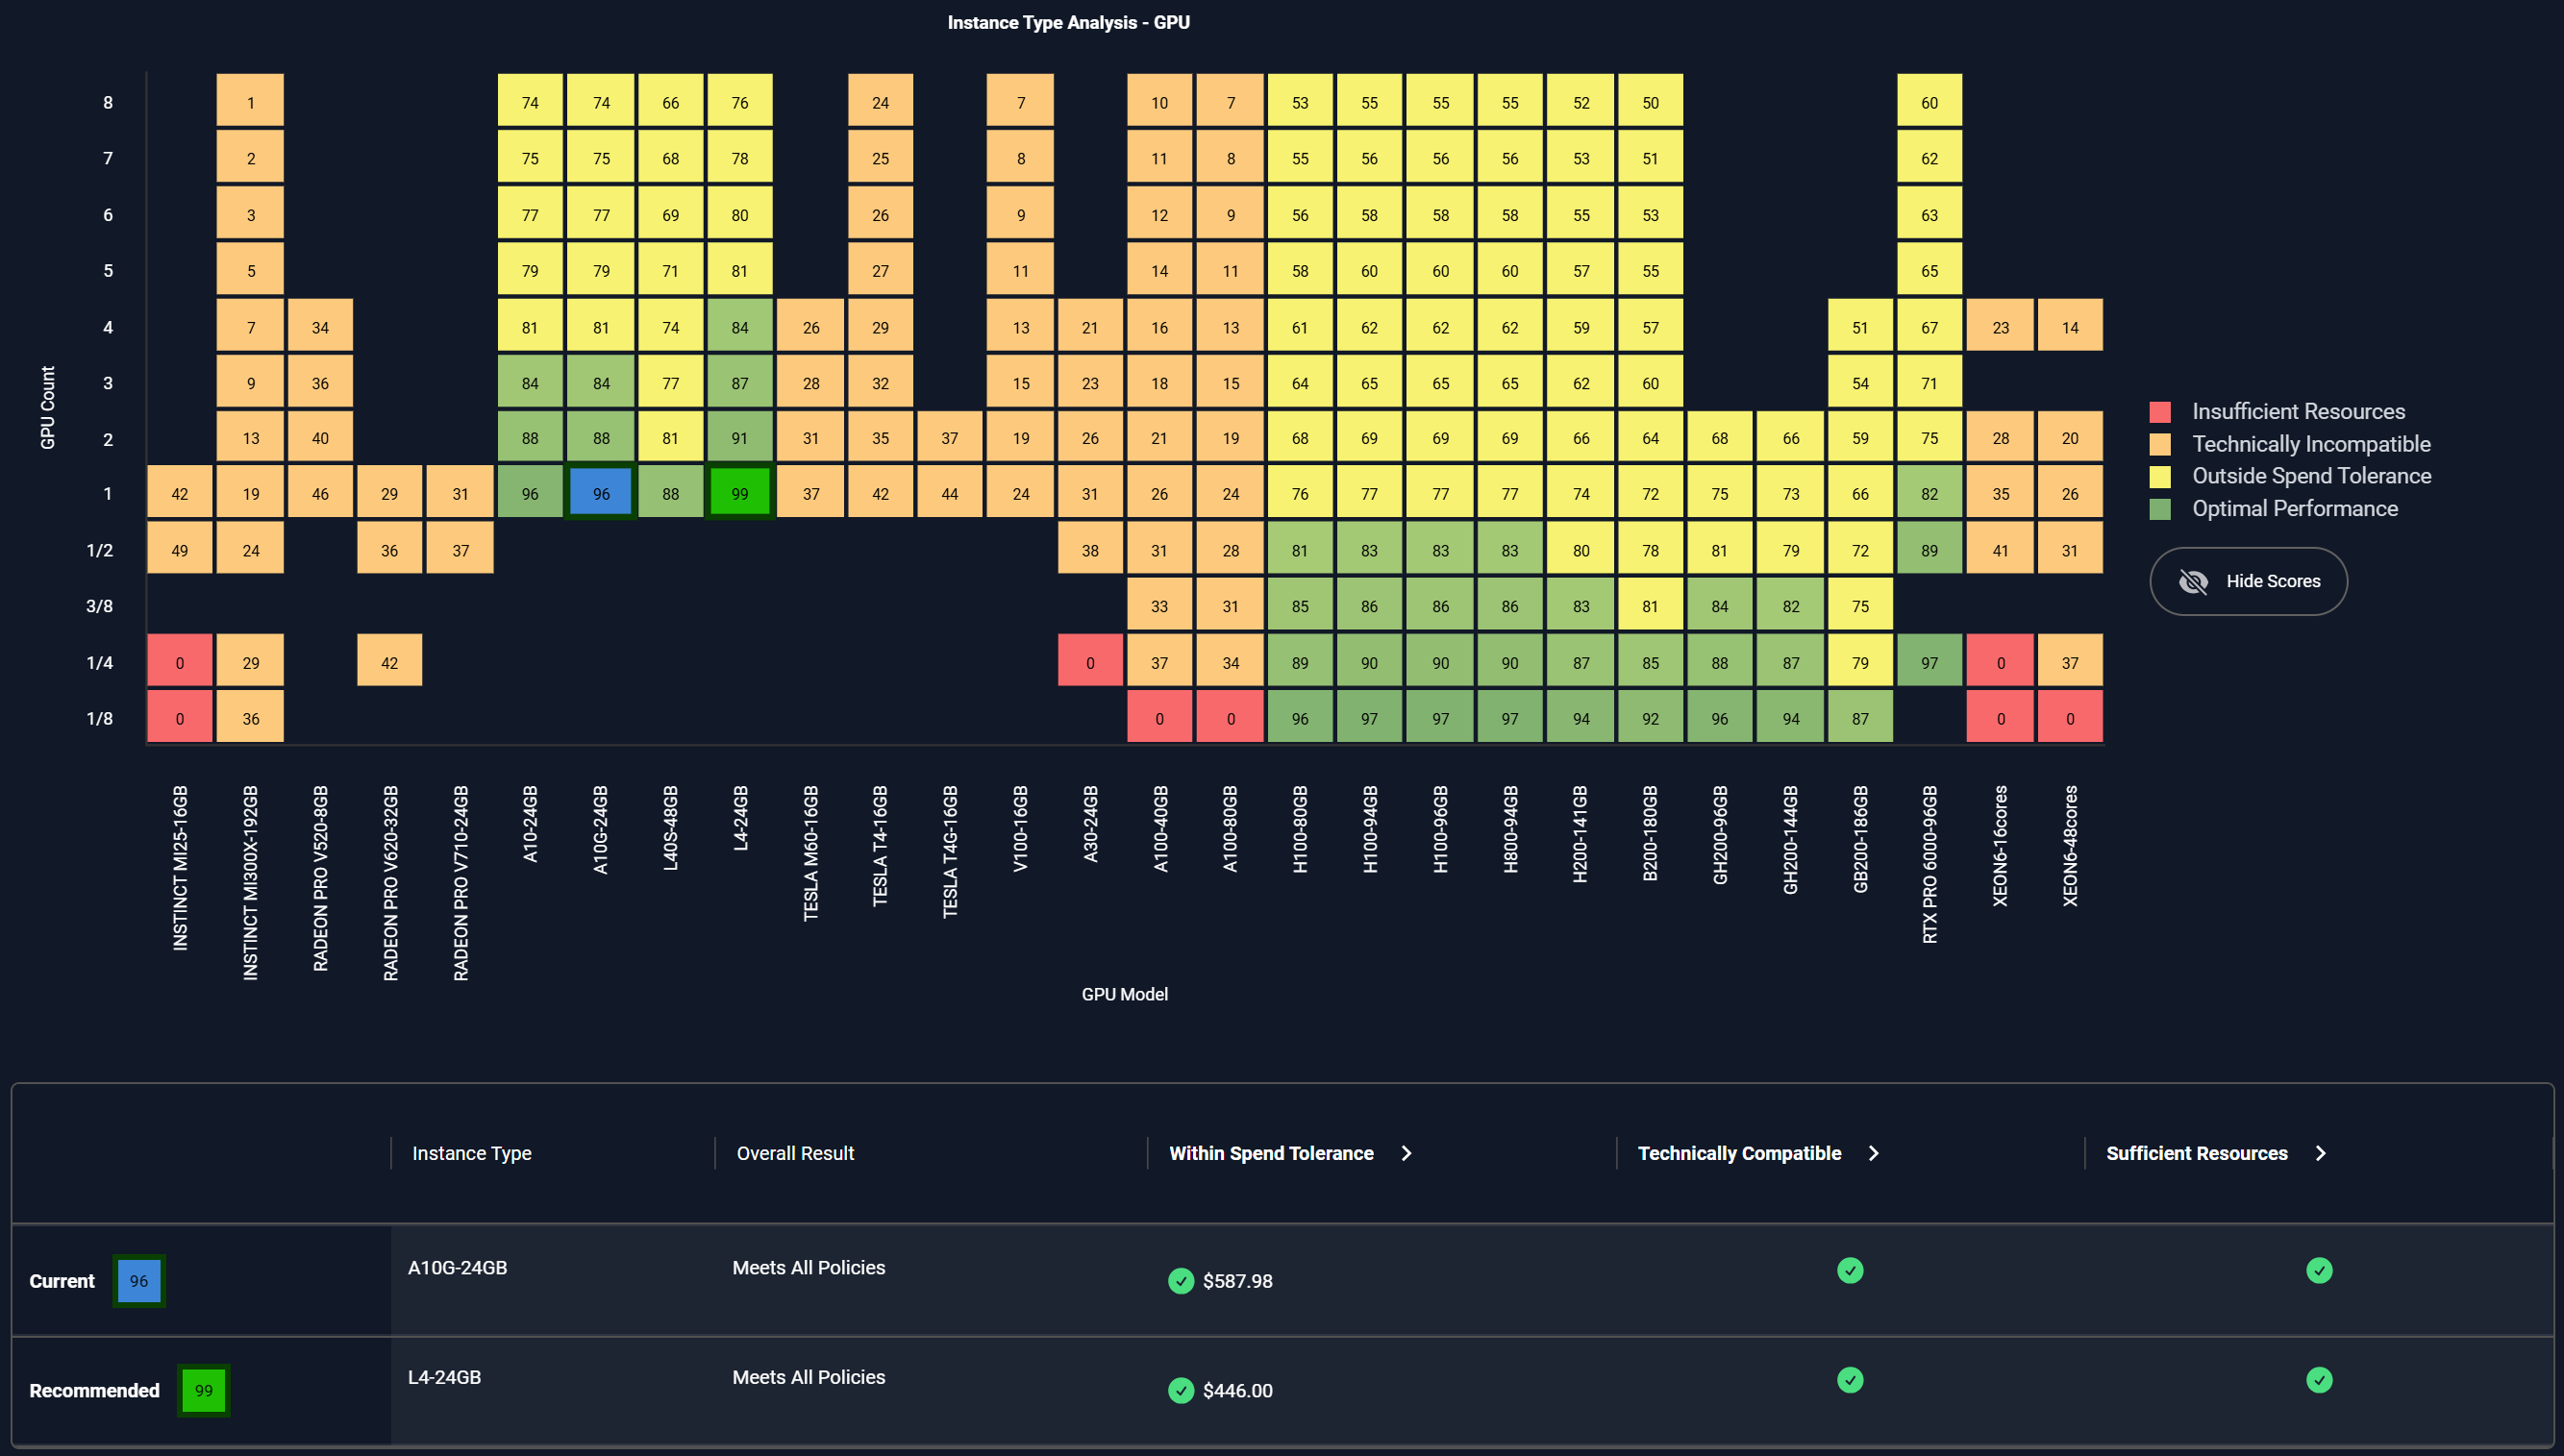This screenshot has height=1456, width=2564.
Task: Click Current row Technically Compatible checkmark icon
Action: (1850, 1270)
